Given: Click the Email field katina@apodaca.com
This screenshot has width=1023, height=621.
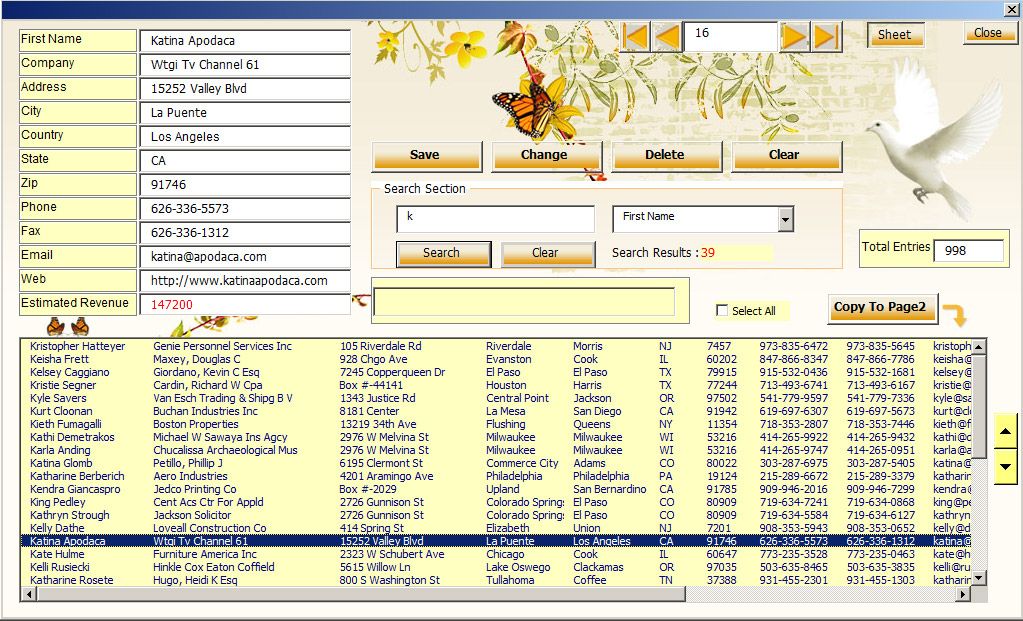Looking at the screenshot, I should point(245,257).
